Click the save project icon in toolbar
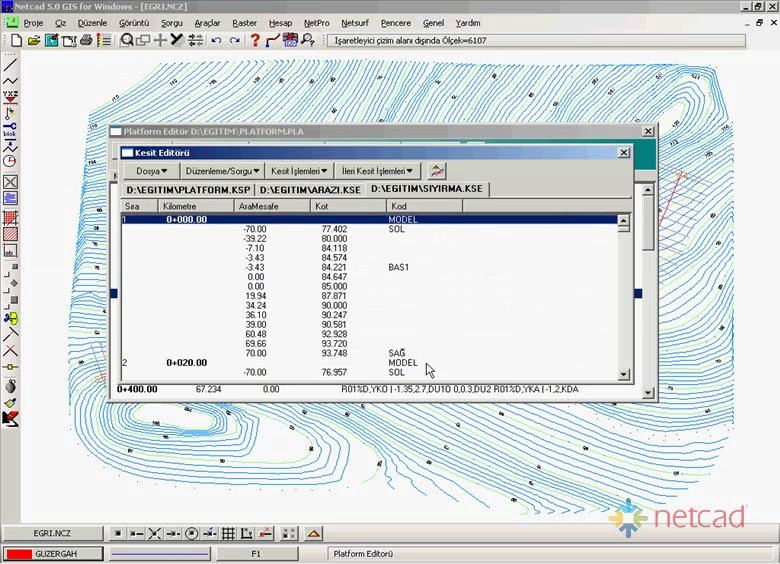This screenshot has height=564, width=780. [51, 40]
